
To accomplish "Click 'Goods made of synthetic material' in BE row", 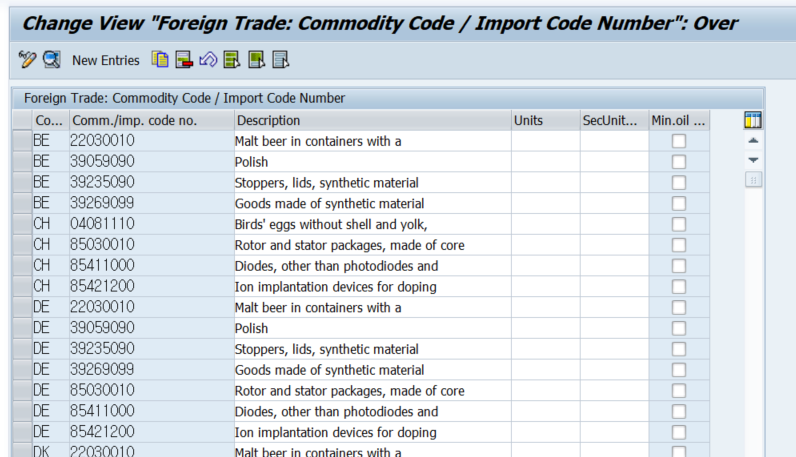I will click(x=373, y=204).
